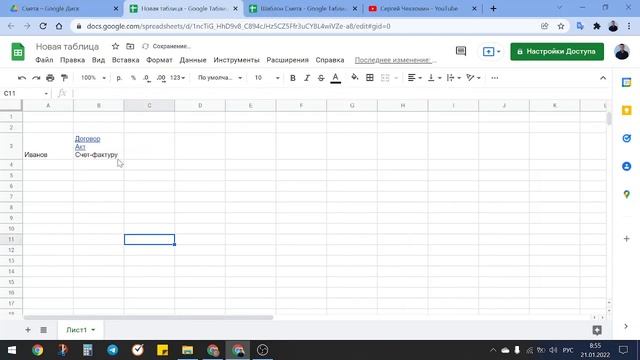
Task: Click the Новая таблица title field
Action: pos(67,47)
